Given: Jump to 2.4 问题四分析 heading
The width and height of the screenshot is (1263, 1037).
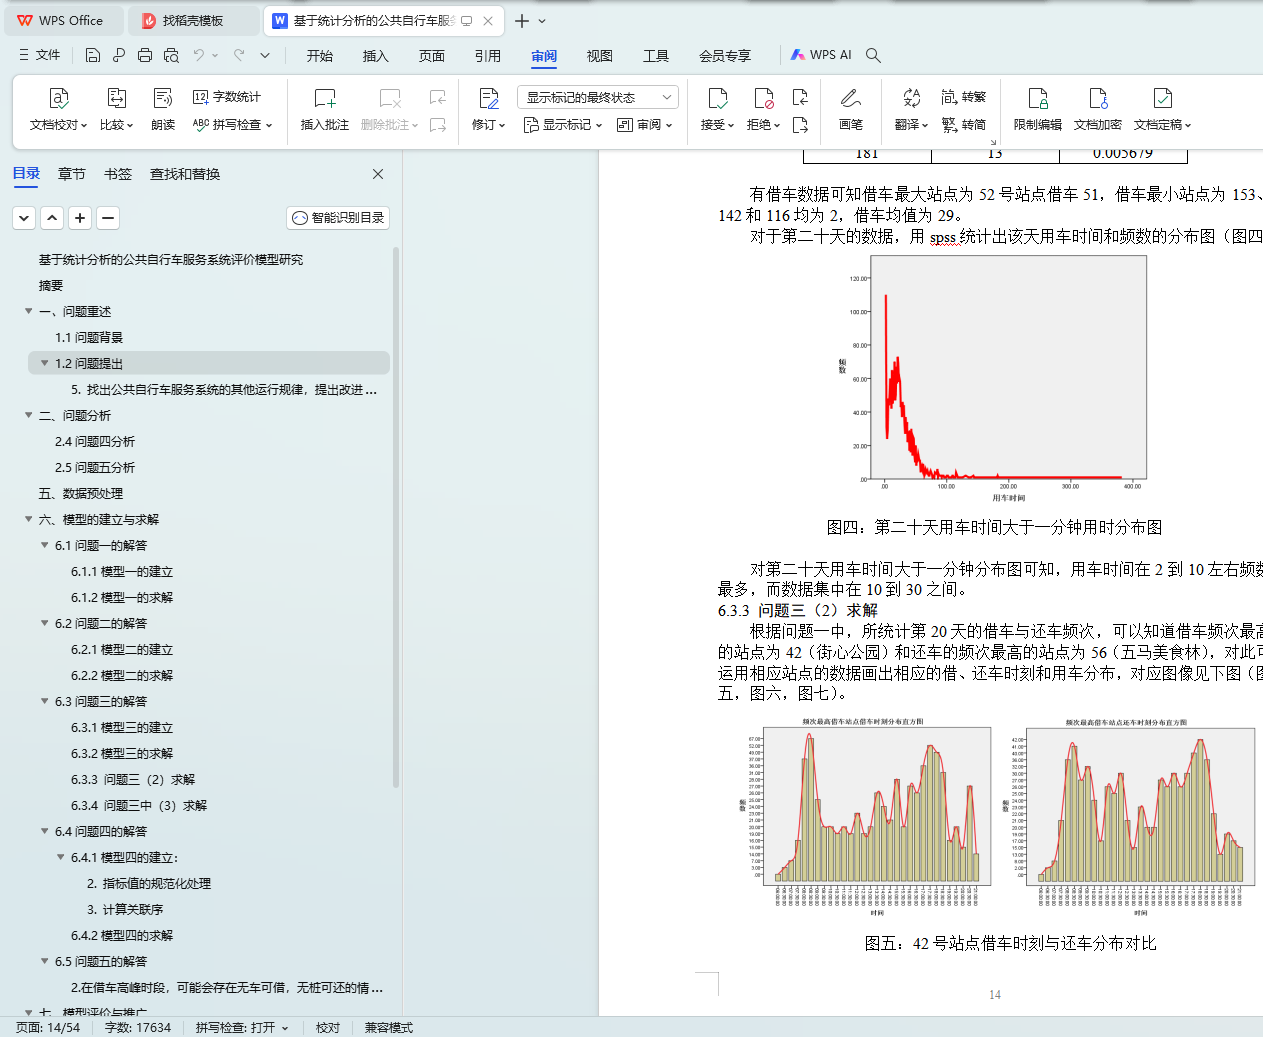Looking at the screenshot, I should click(95, 441).
